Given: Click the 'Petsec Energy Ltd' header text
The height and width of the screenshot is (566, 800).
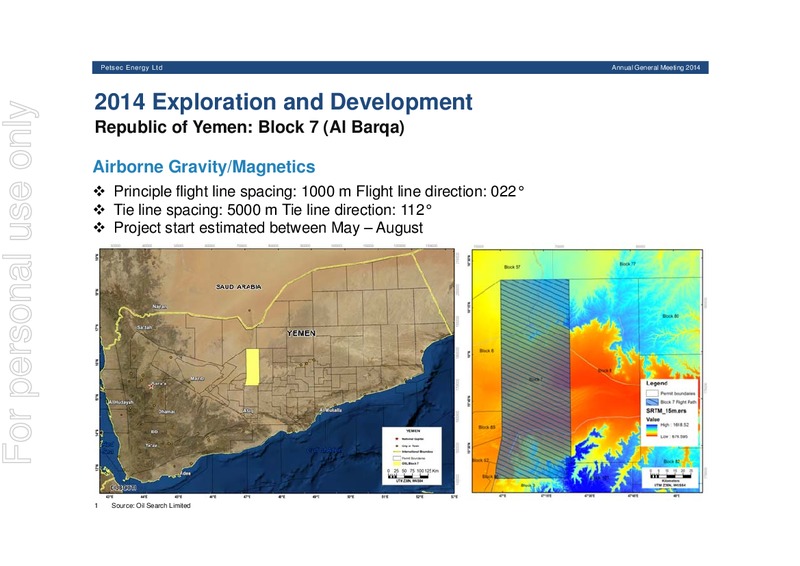Looking at the screenshot, I should 131,67.
